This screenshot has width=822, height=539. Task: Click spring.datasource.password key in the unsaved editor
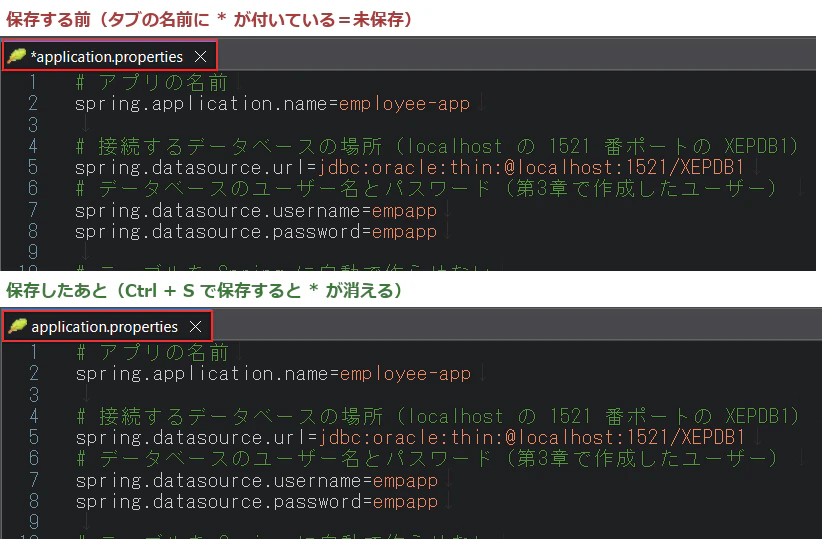point(218,231)
